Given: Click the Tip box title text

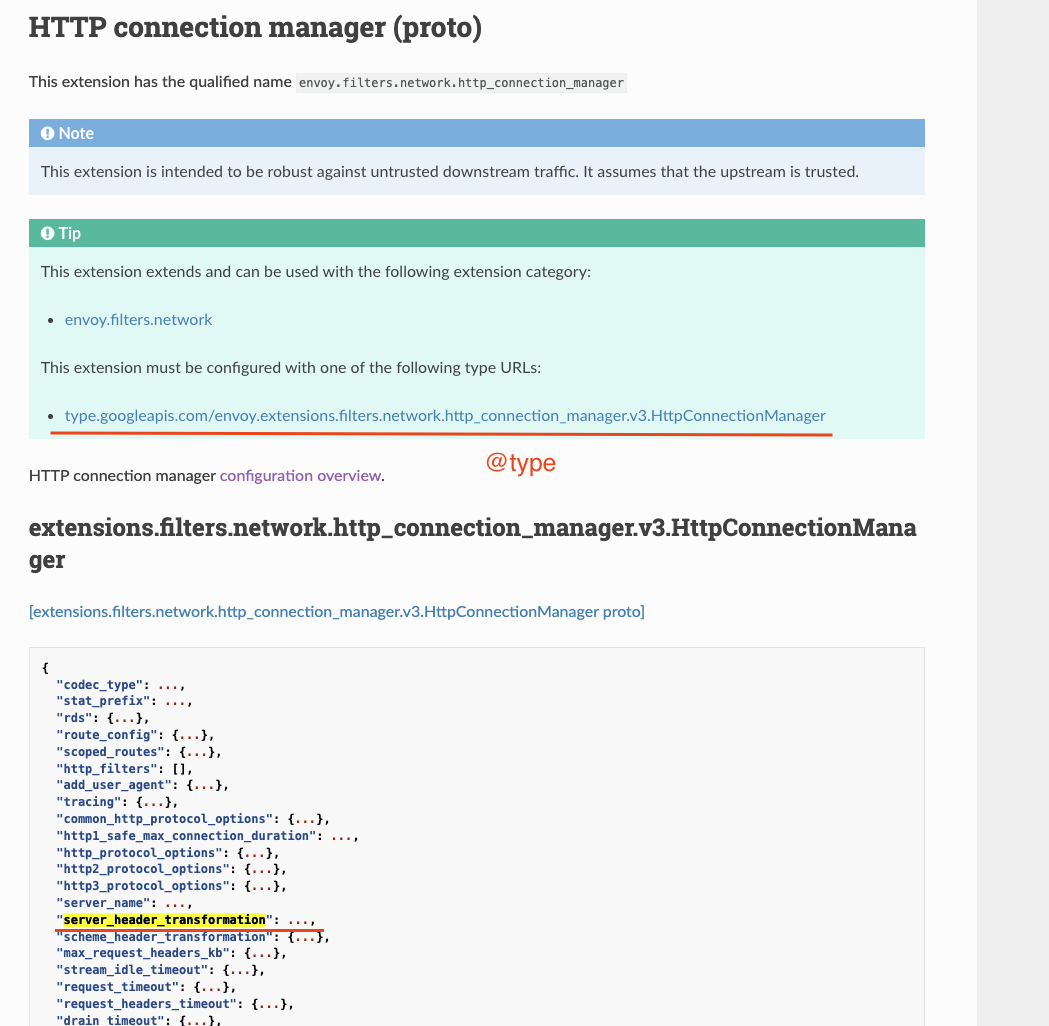Looking at the screenshot, I should tap(70, 233).
